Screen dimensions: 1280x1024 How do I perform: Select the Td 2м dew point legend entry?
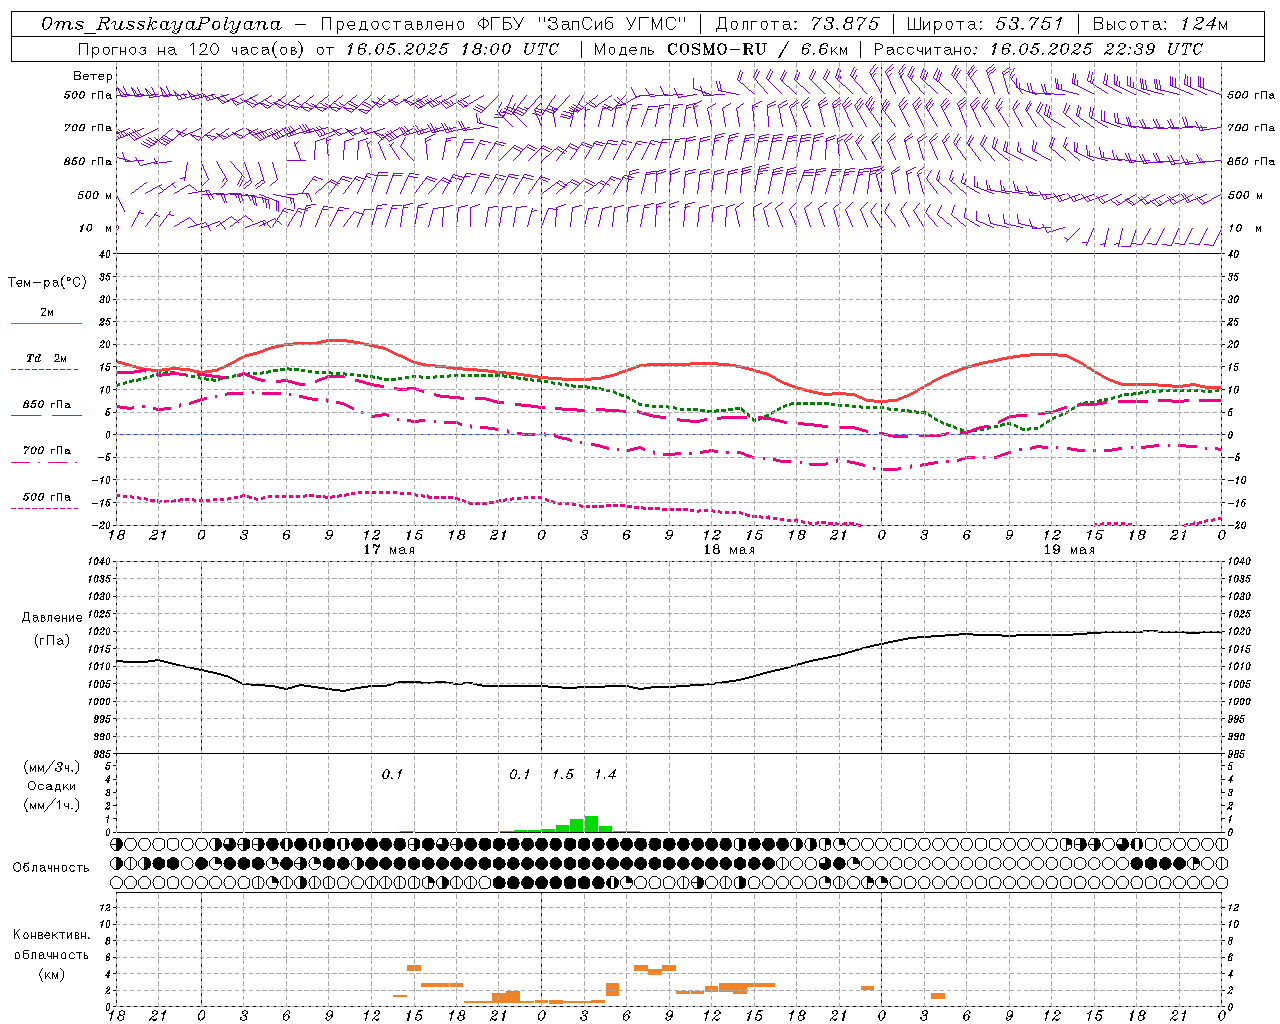tap(47, 358)
